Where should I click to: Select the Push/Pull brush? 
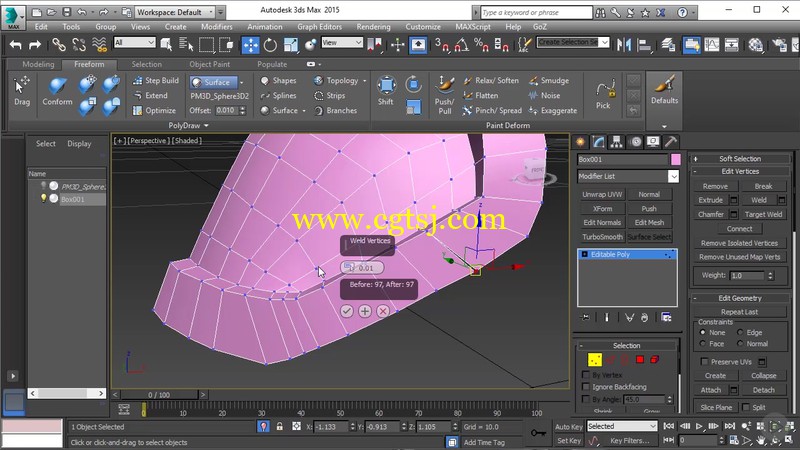(x=444, y=94)
